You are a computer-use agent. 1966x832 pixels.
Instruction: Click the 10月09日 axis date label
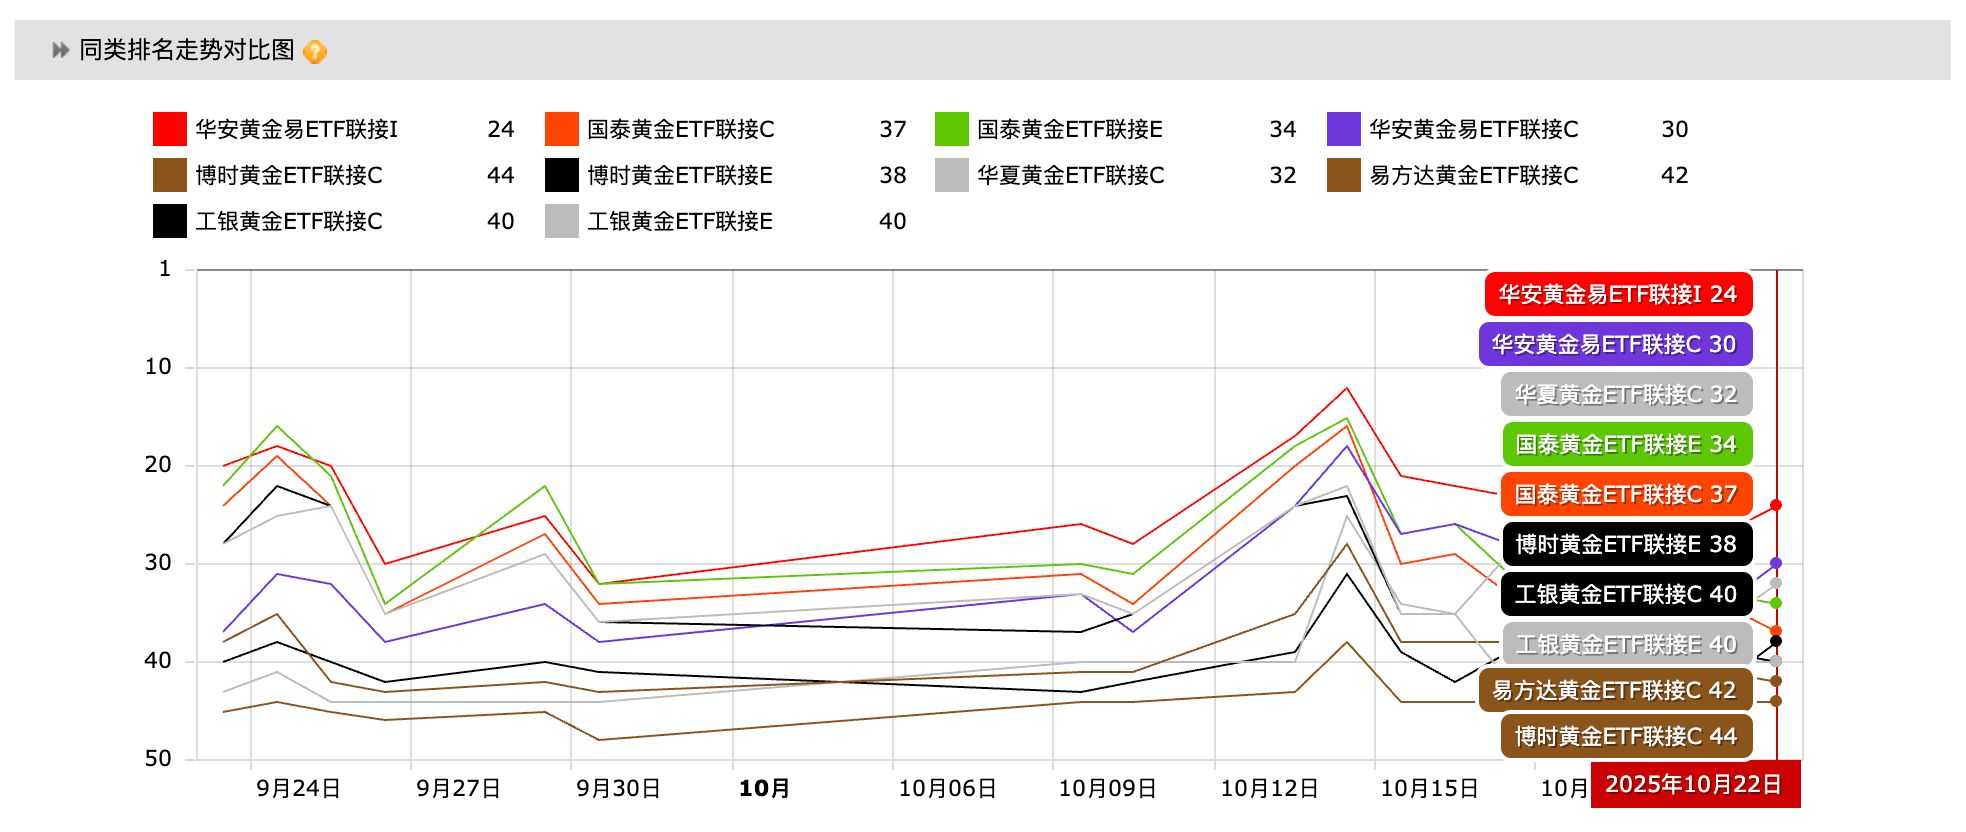[x=1107, y=788]
